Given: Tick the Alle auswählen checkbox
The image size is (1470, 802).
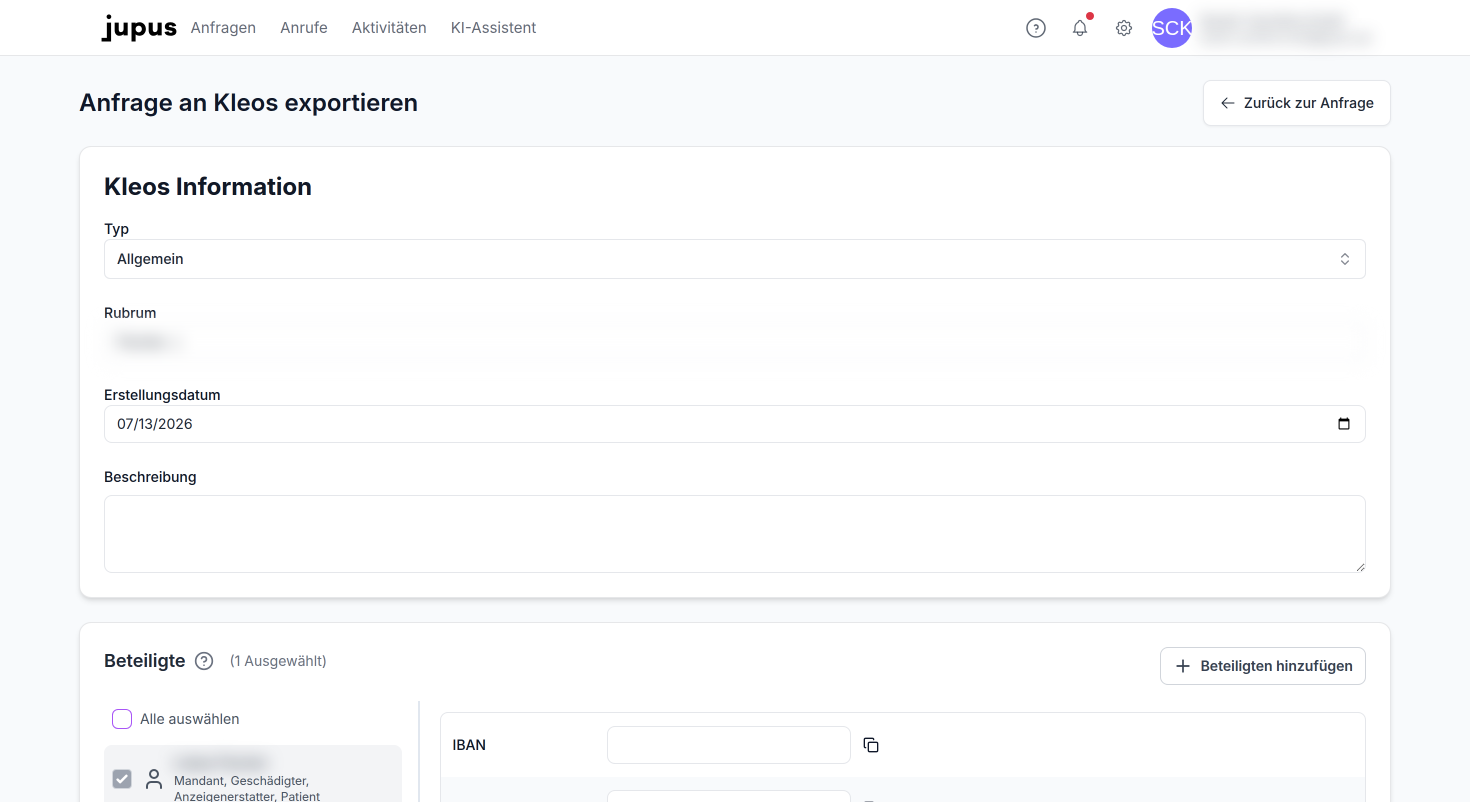Looking at the screenshot, I should point(122,719).
